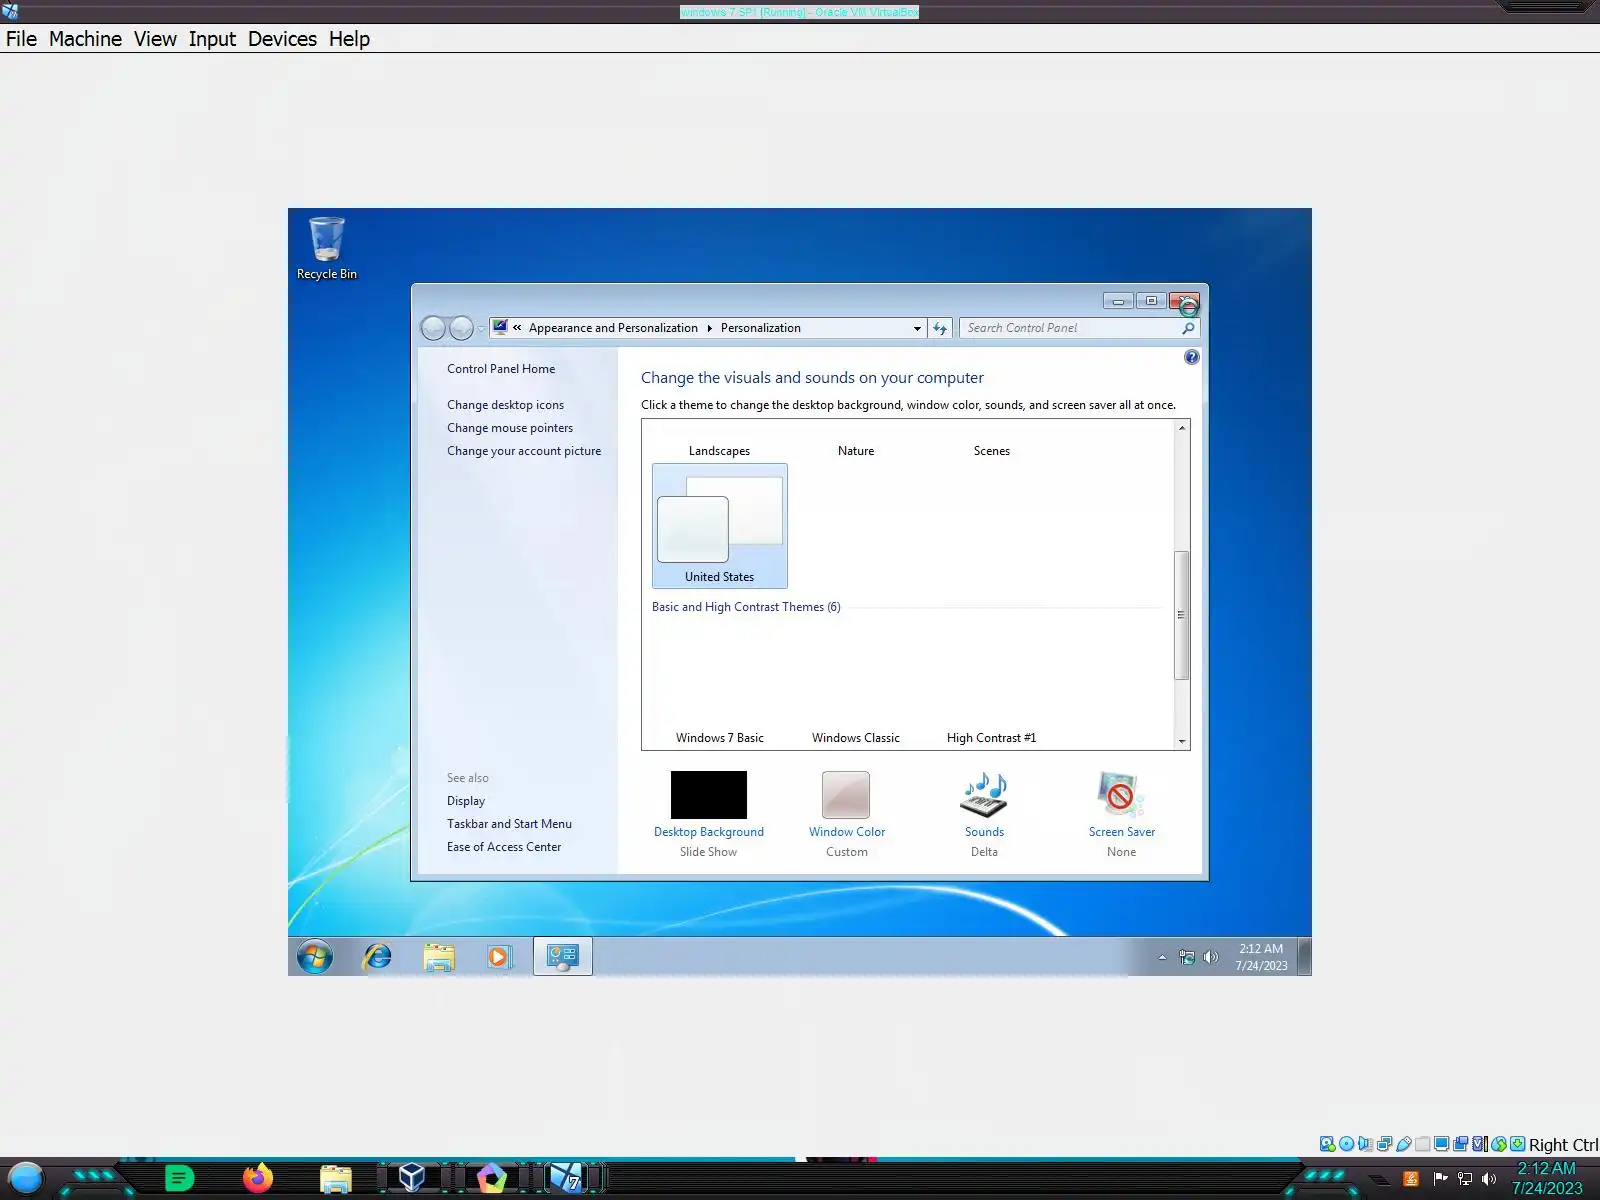The width and height of the screenshot is (1600, 1200).
Task: Open Taskbar and Start Menu link
Action: coord(509,824)
